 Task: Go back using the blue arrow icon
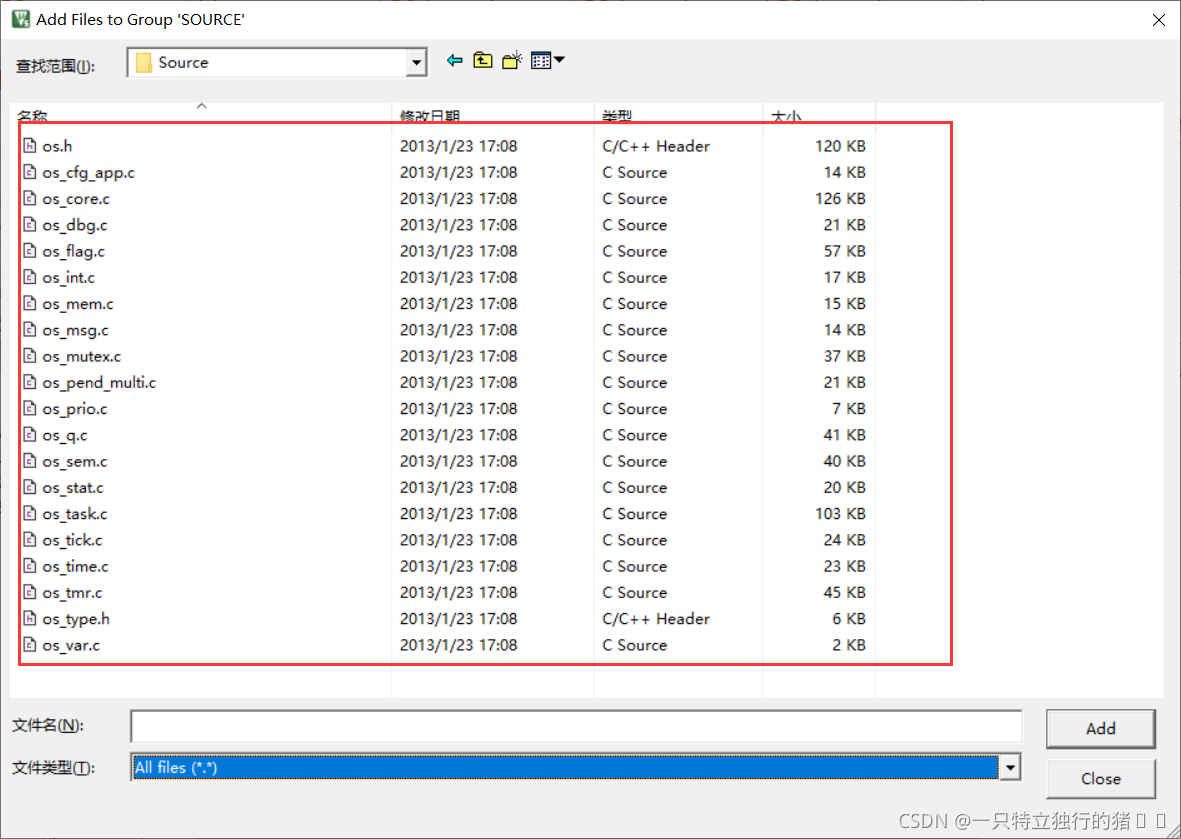(x=454, y=60)
